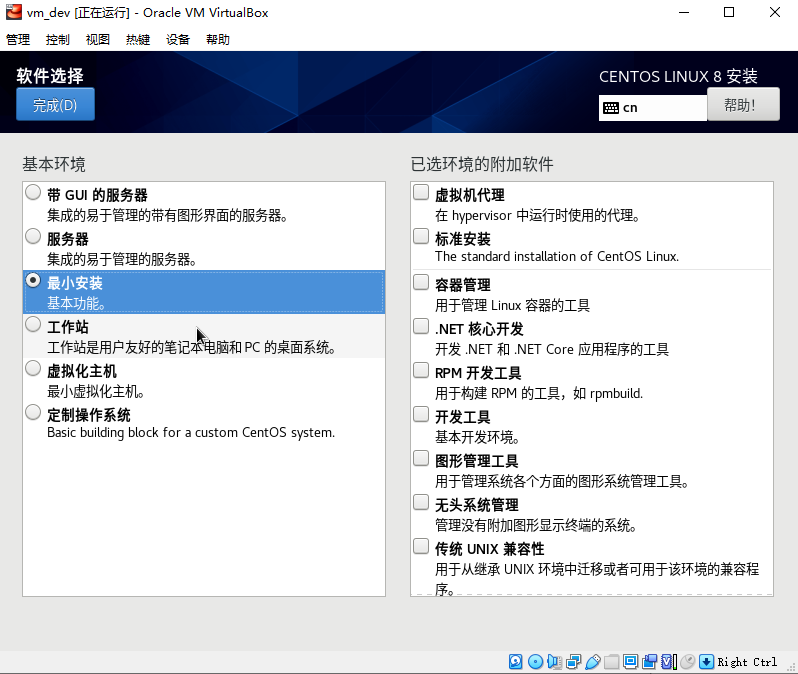Enable the 虚拟机代理 add-on checkbox
Viewport: 798px width, 674px height.
point(421,192)
